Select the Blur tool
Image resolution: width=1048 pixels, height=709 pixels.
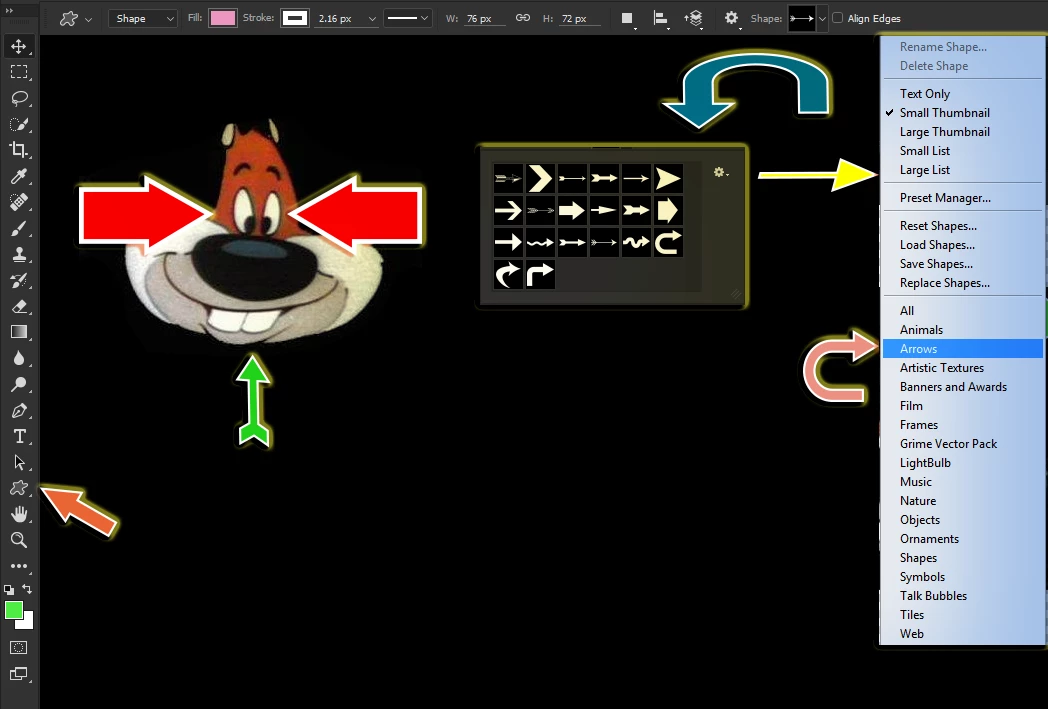click(x=19, y=358)
